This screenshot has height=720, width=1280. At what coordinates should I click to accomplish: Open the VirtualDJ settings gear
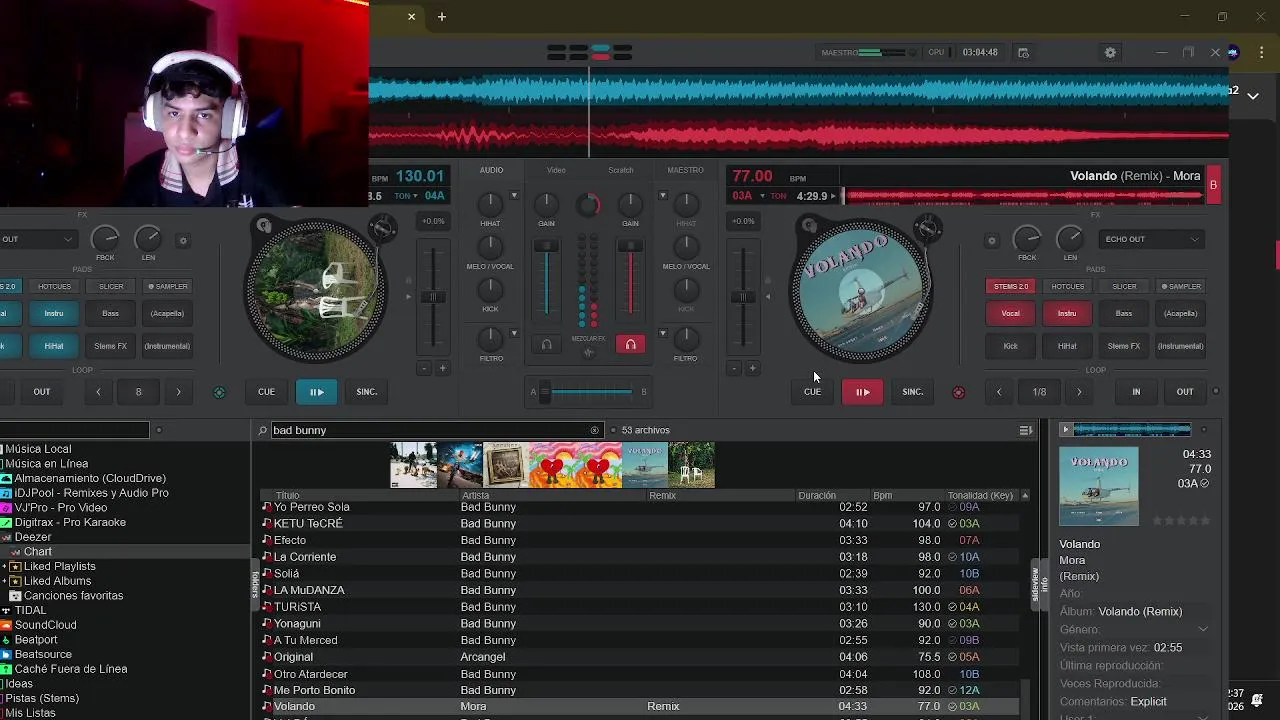coord(1110,53)
